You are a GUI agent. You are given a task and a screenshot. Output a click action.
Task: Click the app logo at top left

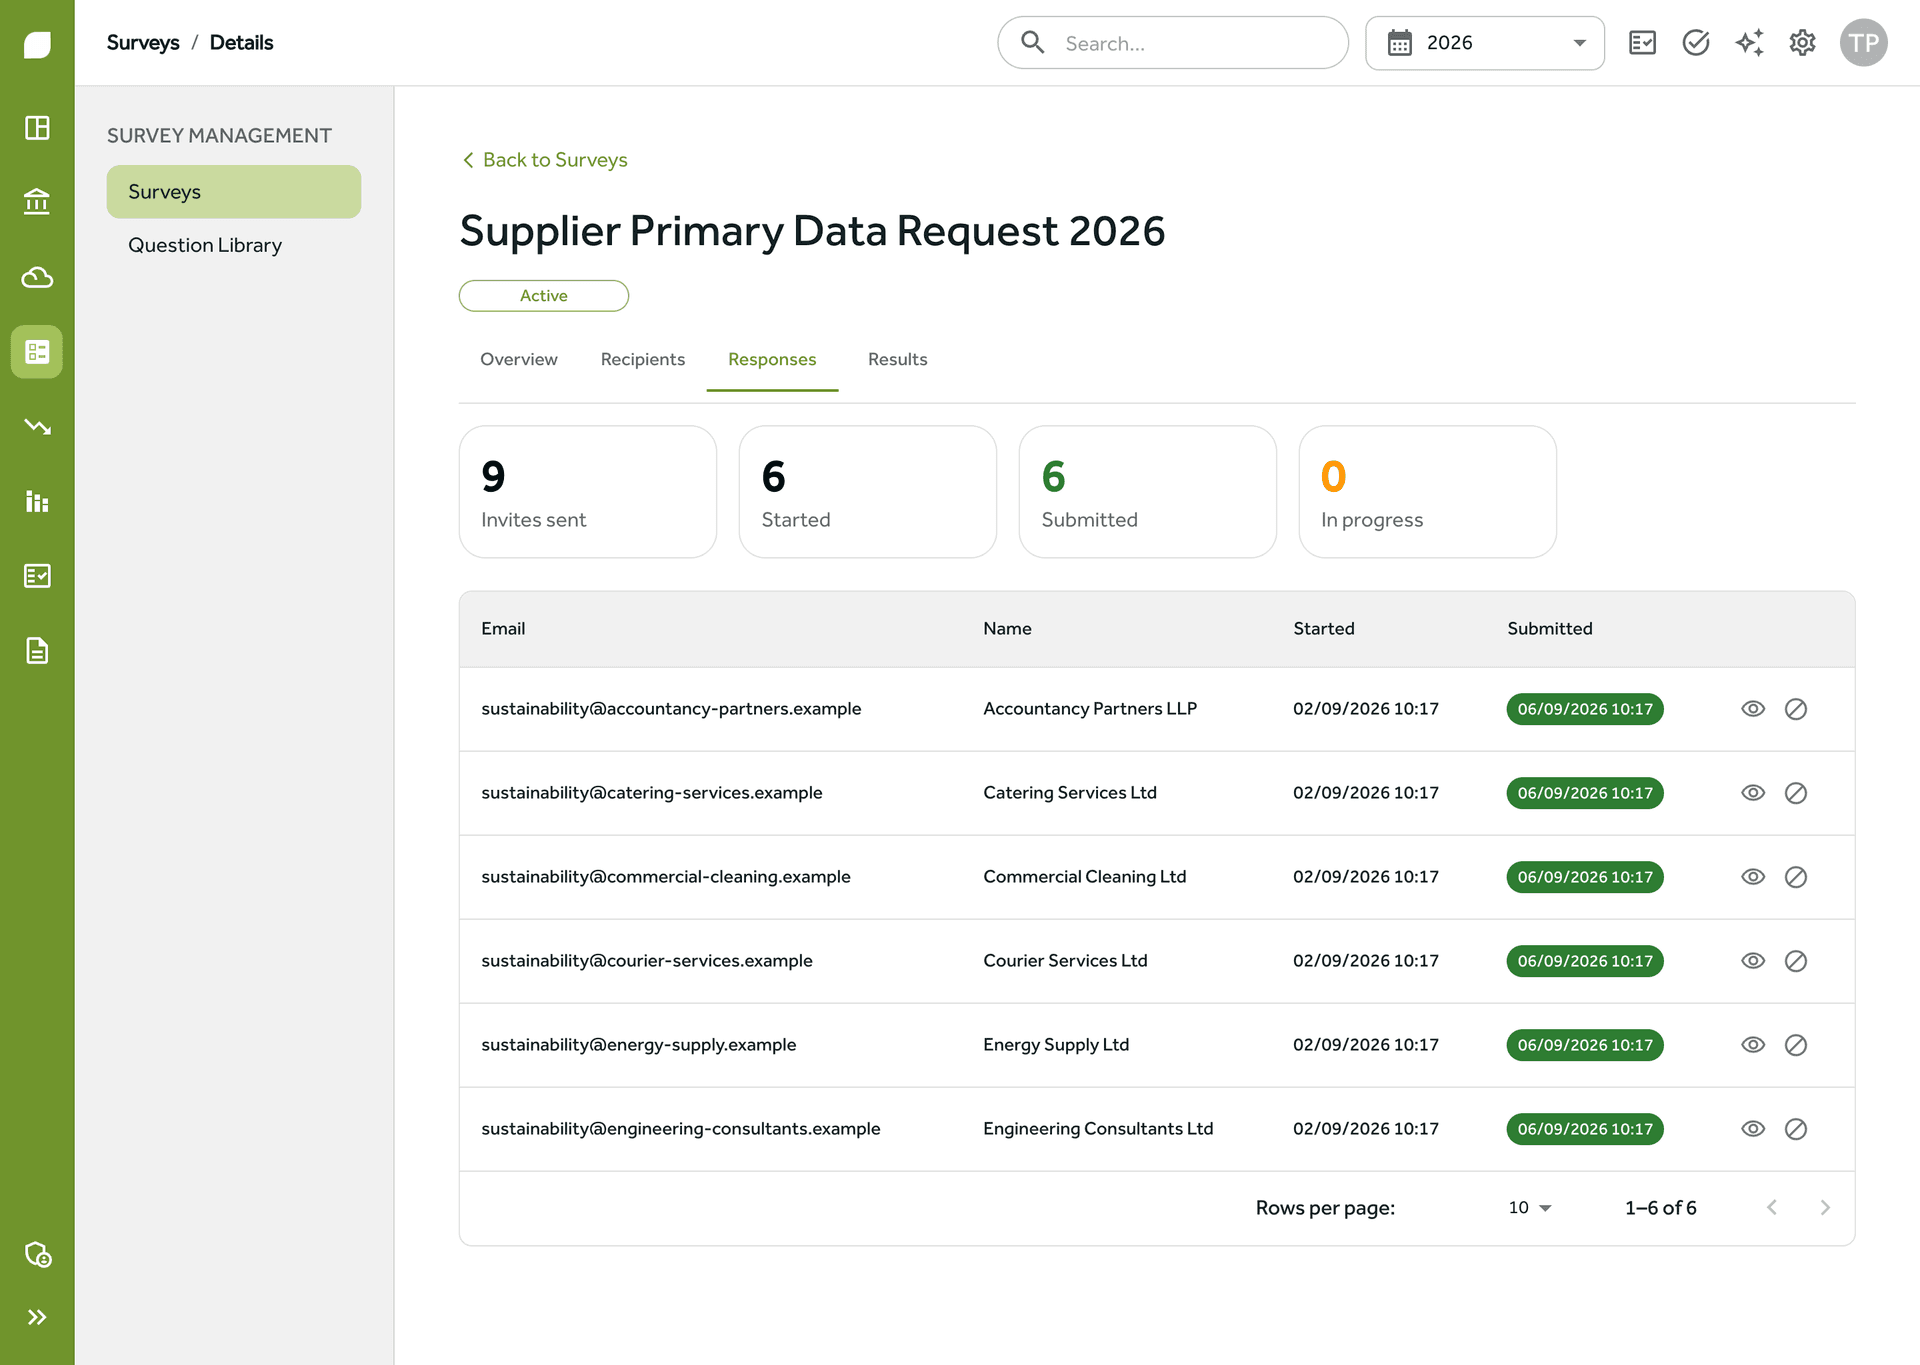click(x=37, y=44)
